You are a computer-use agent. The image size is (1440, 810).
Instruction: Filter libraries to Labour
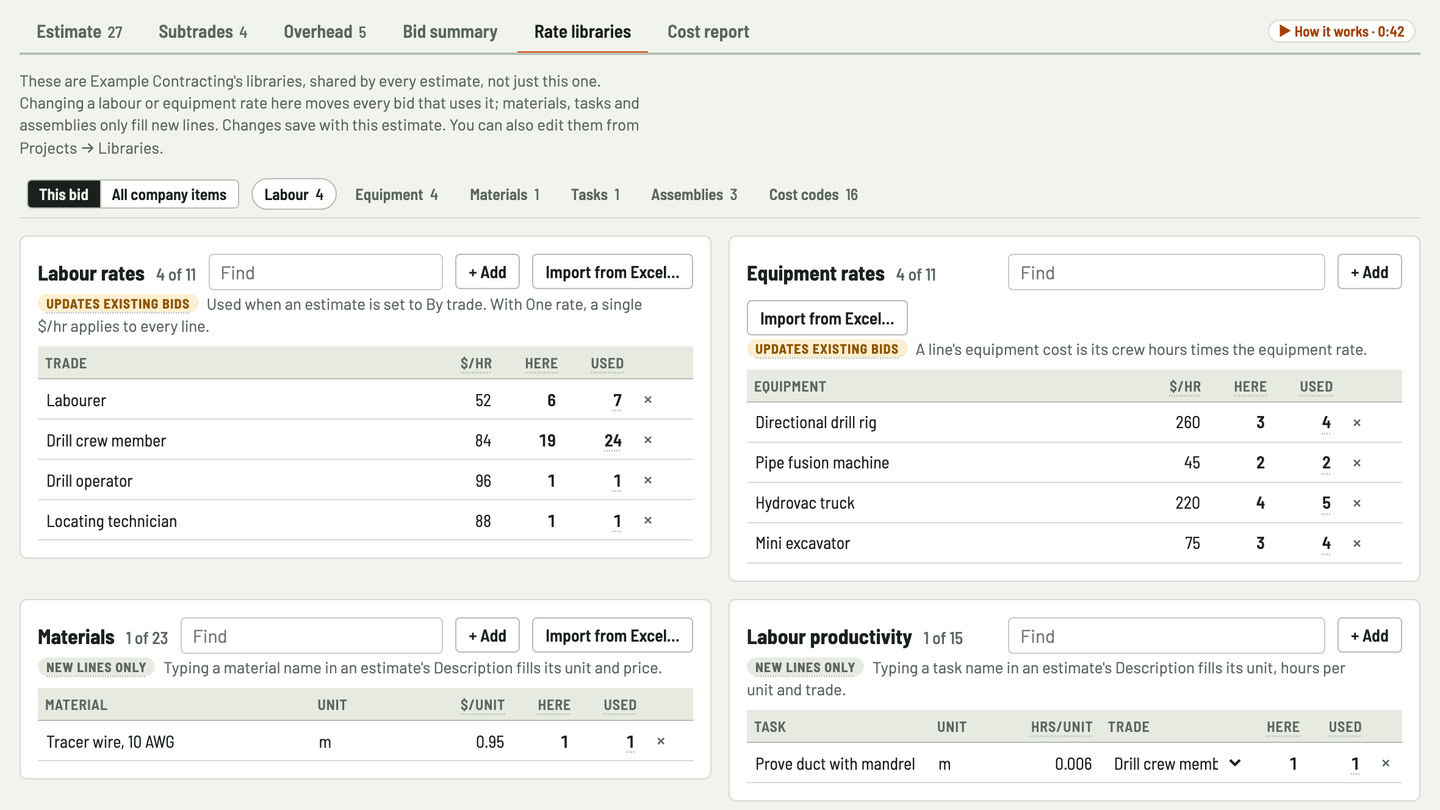click(294, 194)
